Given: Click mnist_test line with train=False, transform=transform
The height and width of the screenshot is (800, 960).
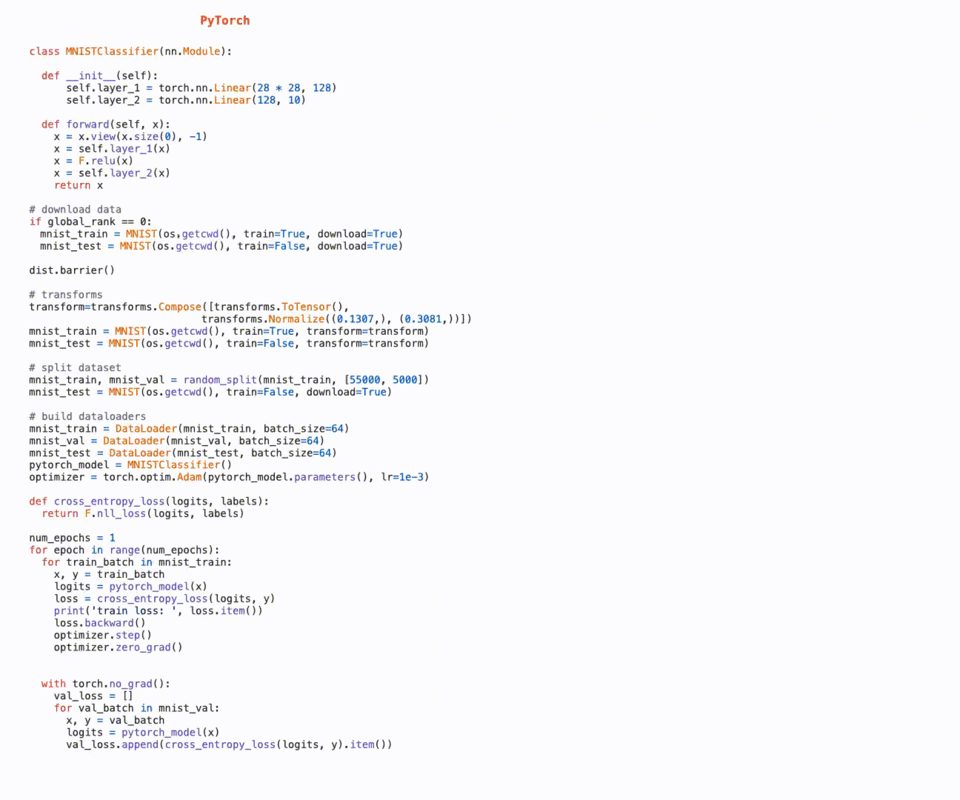Looking at the screenshot, I should 228,343.
